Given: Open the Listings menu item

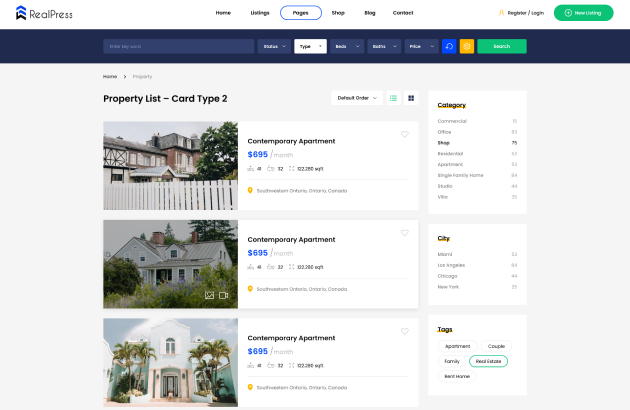Looking at the screenshot, I should click(x=260, y=13).
